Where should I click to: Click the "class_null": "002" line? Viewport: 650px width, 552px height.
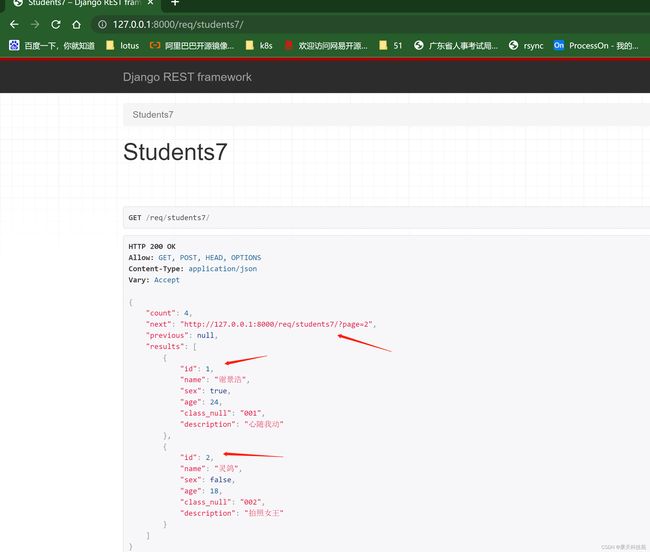click(x=222, y=502)
